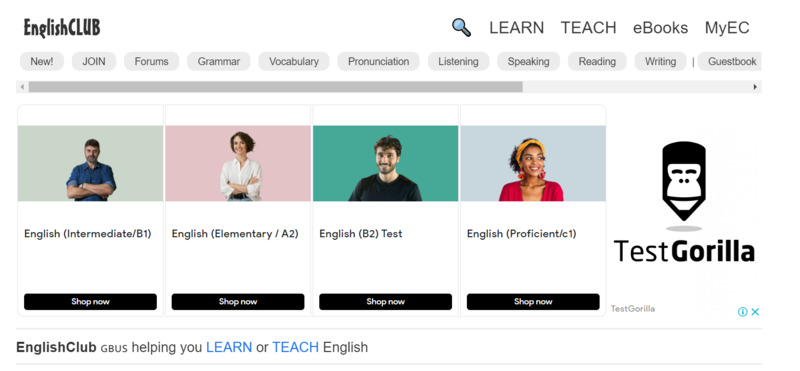Click the B2 Test man photo
The width and height of the screenshot is (800, 371).
click(386, 163)
